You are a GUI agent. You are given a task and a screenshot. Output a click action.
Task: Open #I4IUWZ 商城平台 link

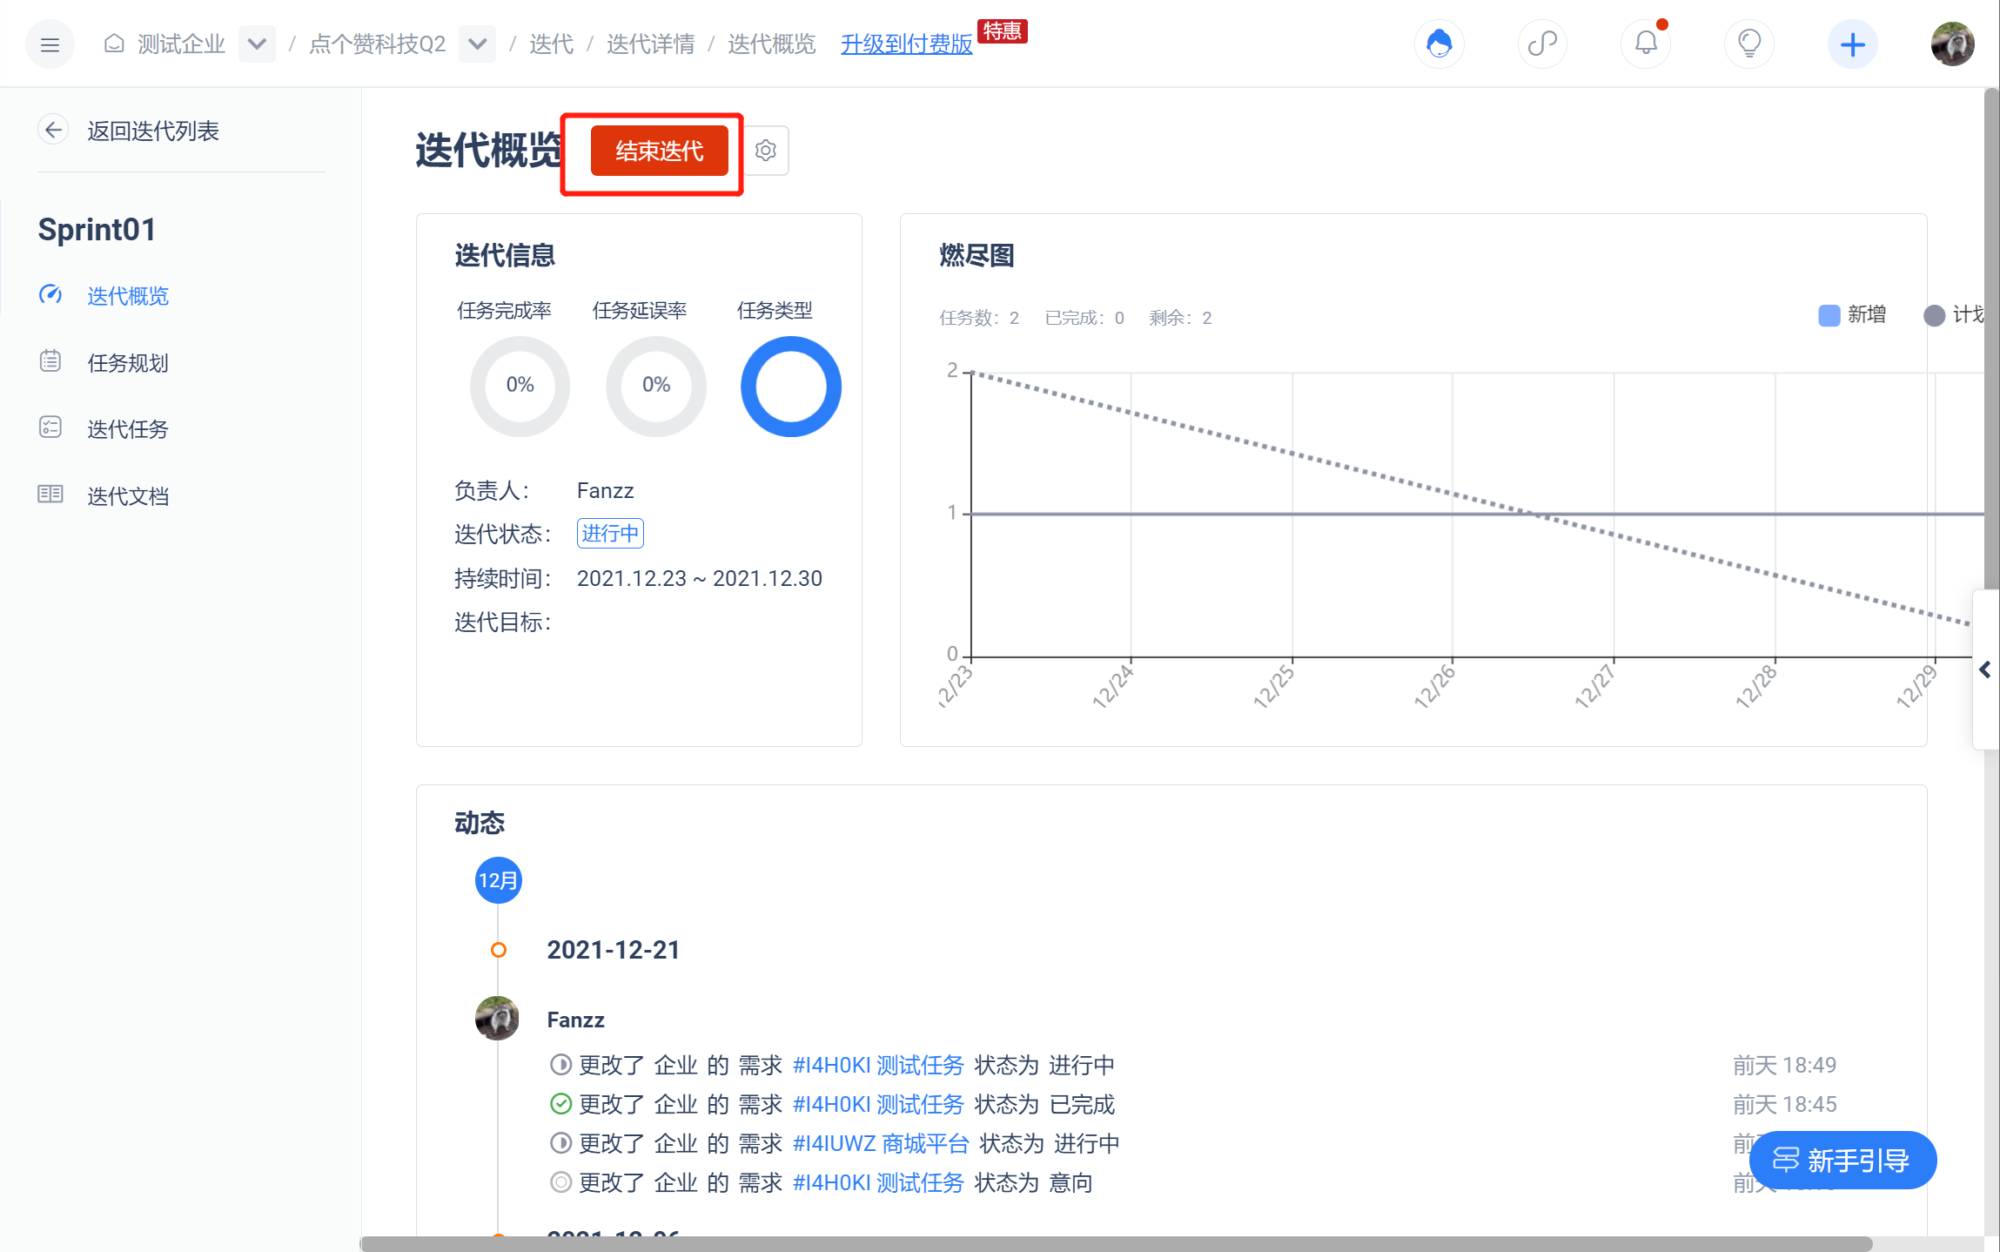(x=881, y=1143)
